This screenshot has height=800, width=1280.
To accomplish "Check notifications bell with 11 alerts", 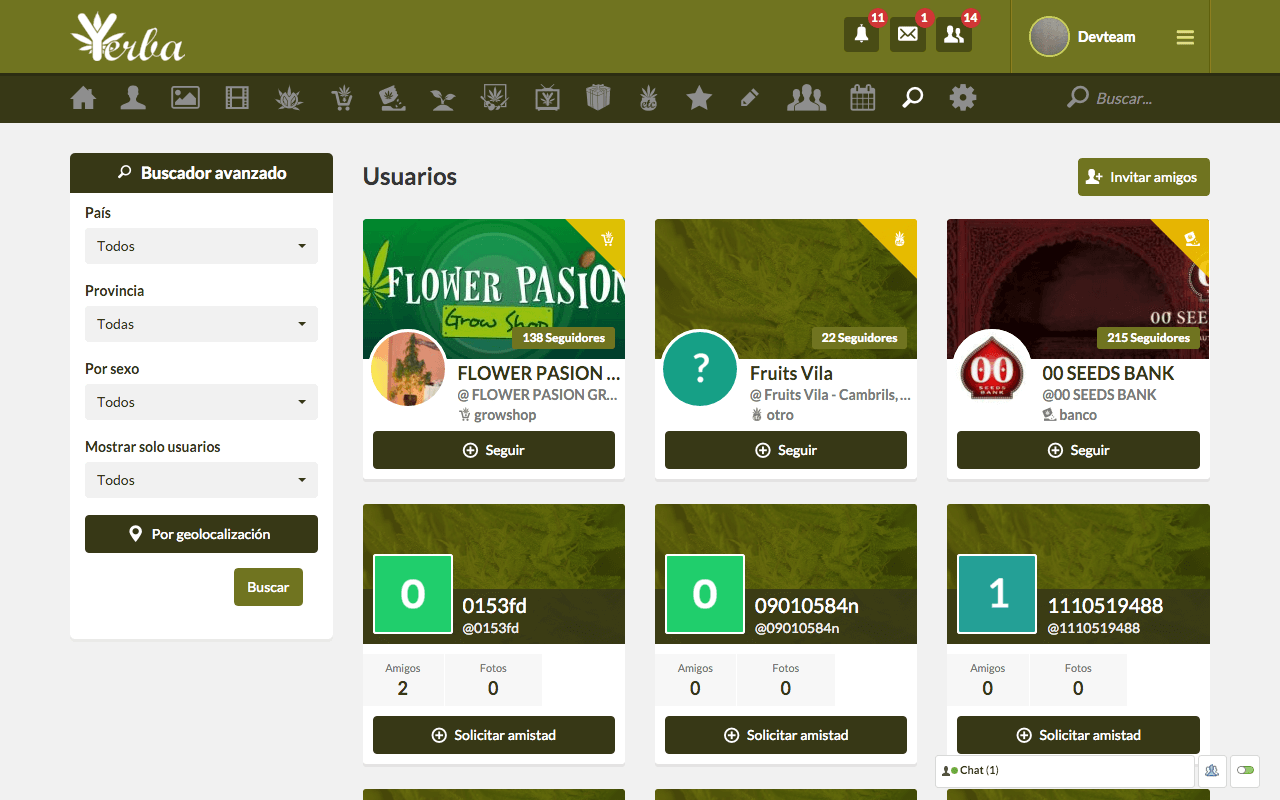I will coord(861,35).
